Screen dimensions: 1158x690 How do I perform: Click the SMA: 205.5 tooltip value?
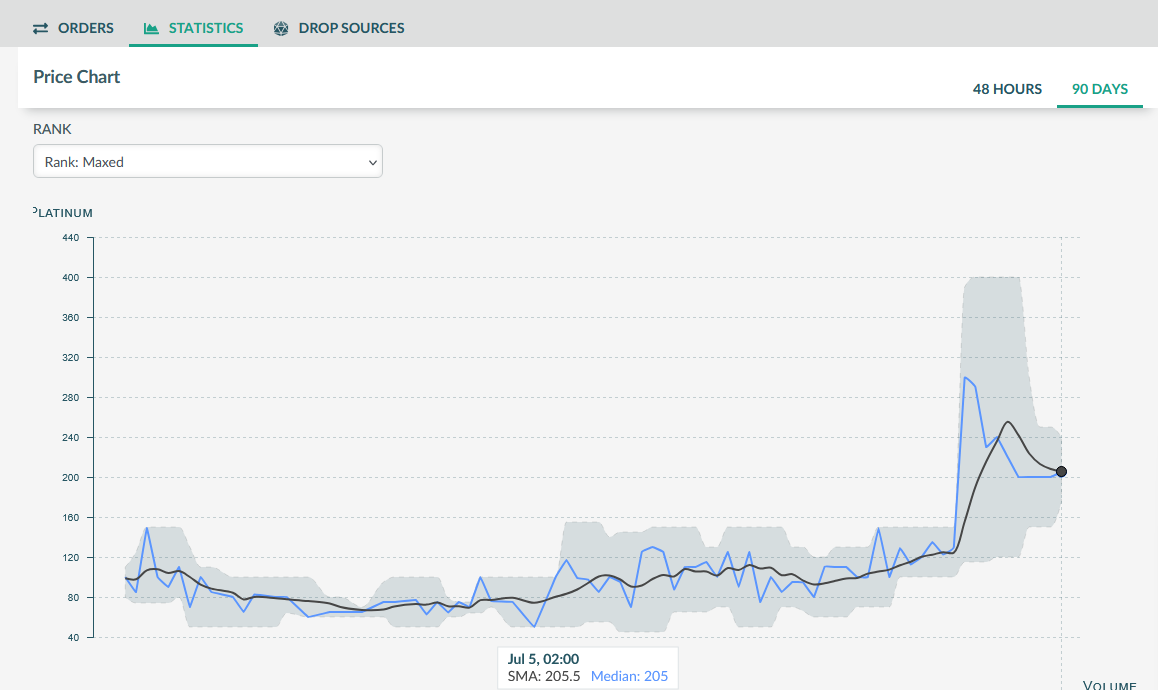click(544, 676)
